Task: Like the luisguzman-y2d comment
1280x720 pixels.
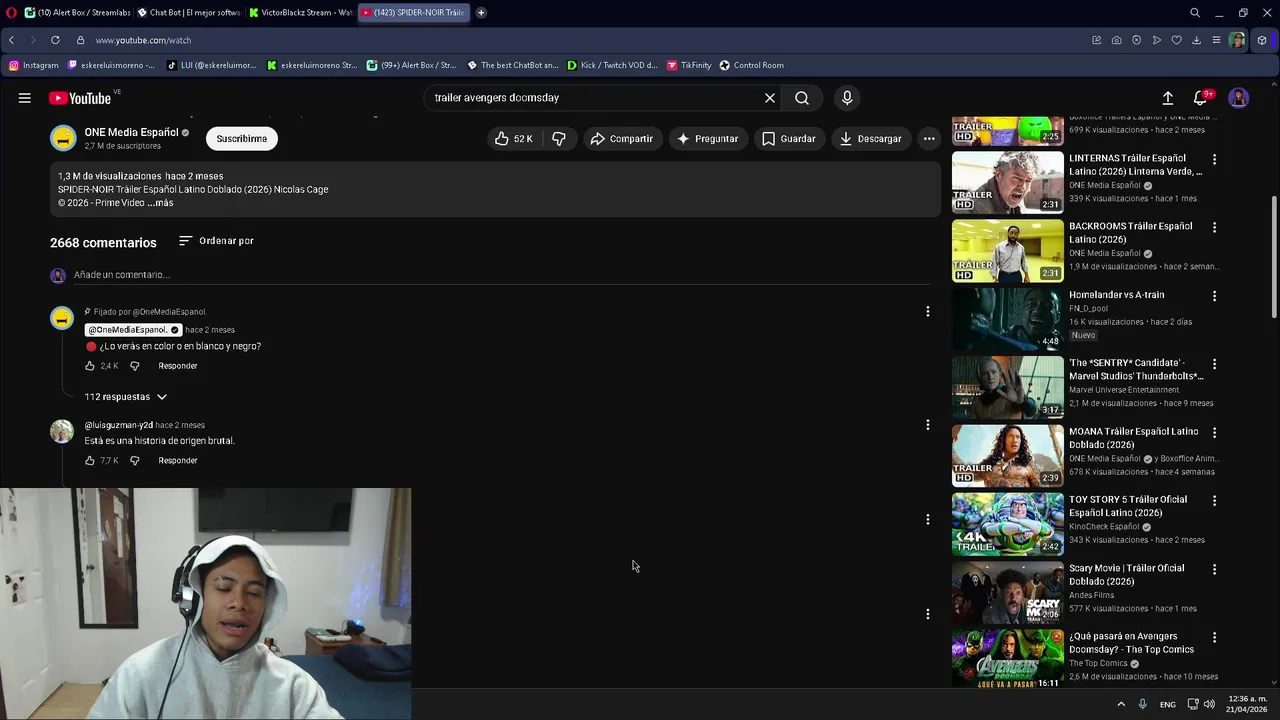Action: click(90, 461)
